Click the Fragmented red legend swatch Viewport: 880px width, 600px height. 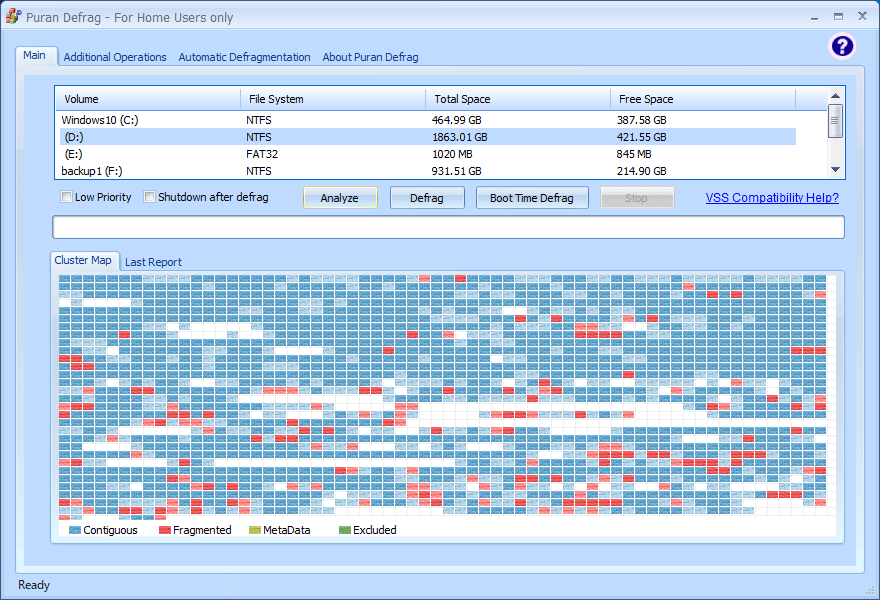pos(164,530)
